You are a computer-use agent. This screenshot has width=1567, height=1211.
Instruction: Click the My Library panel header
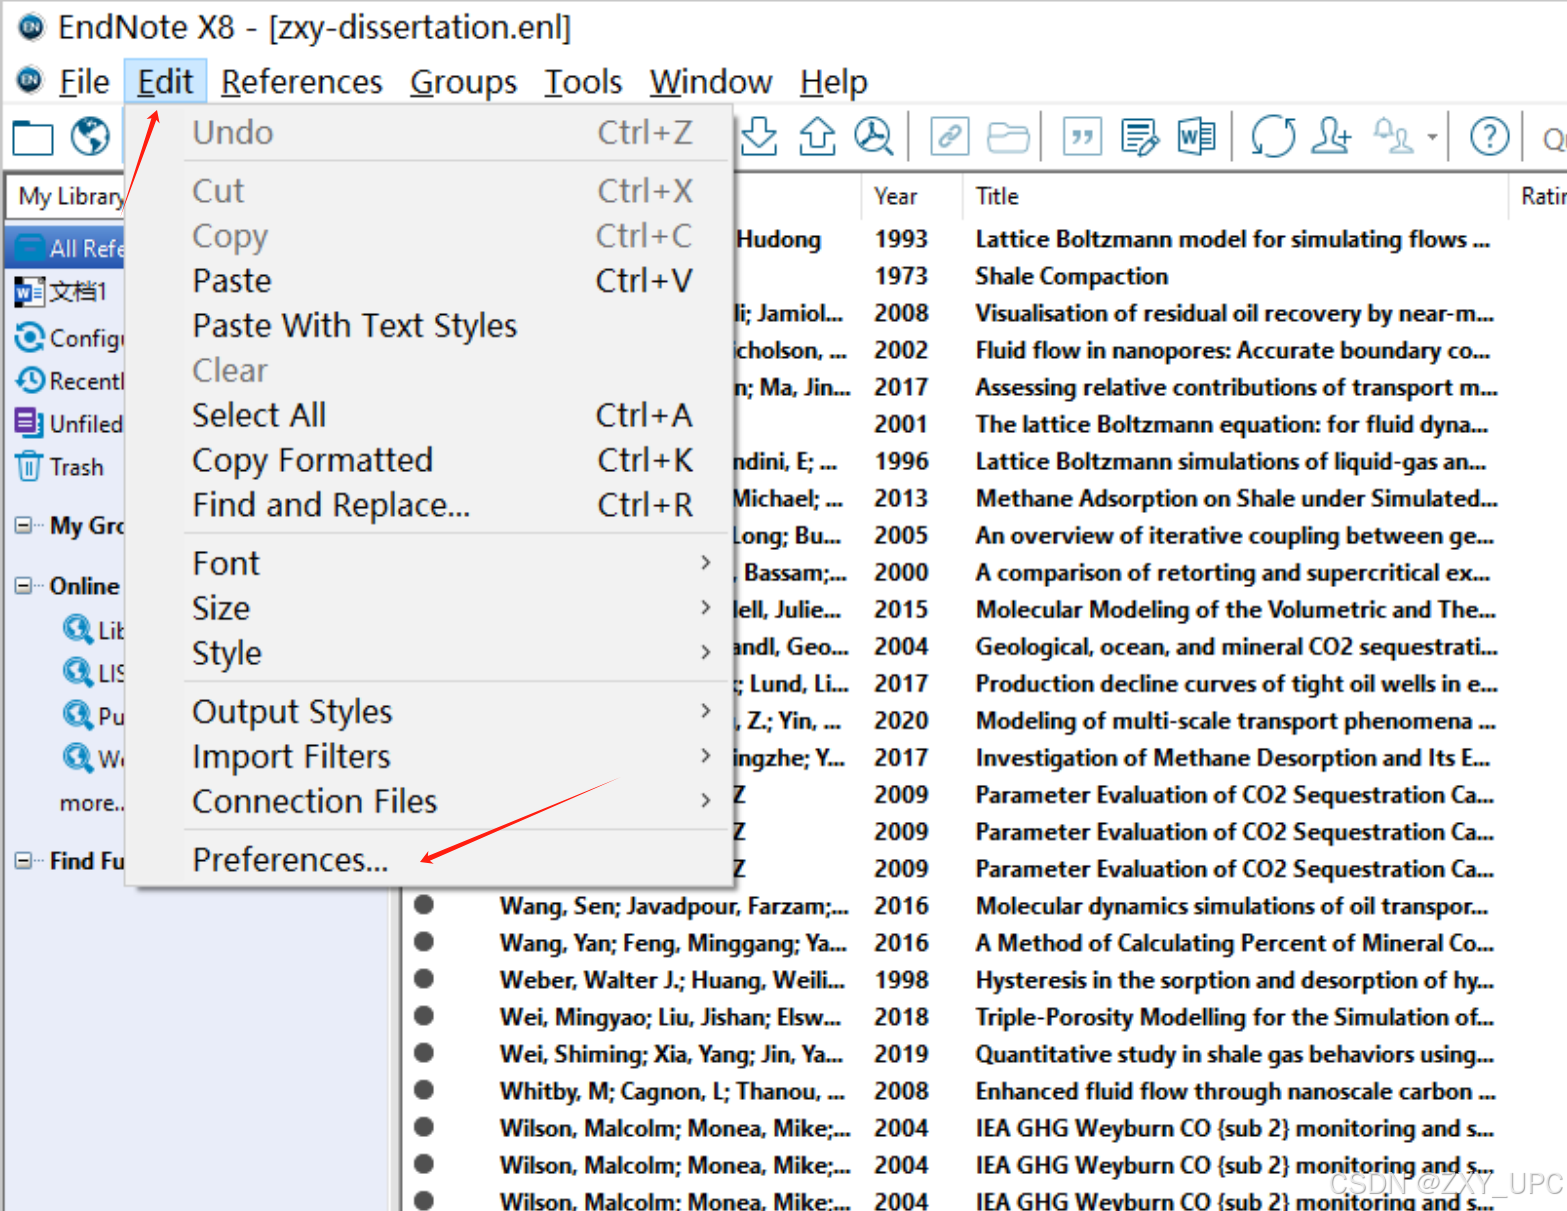(x=66, y=196)
